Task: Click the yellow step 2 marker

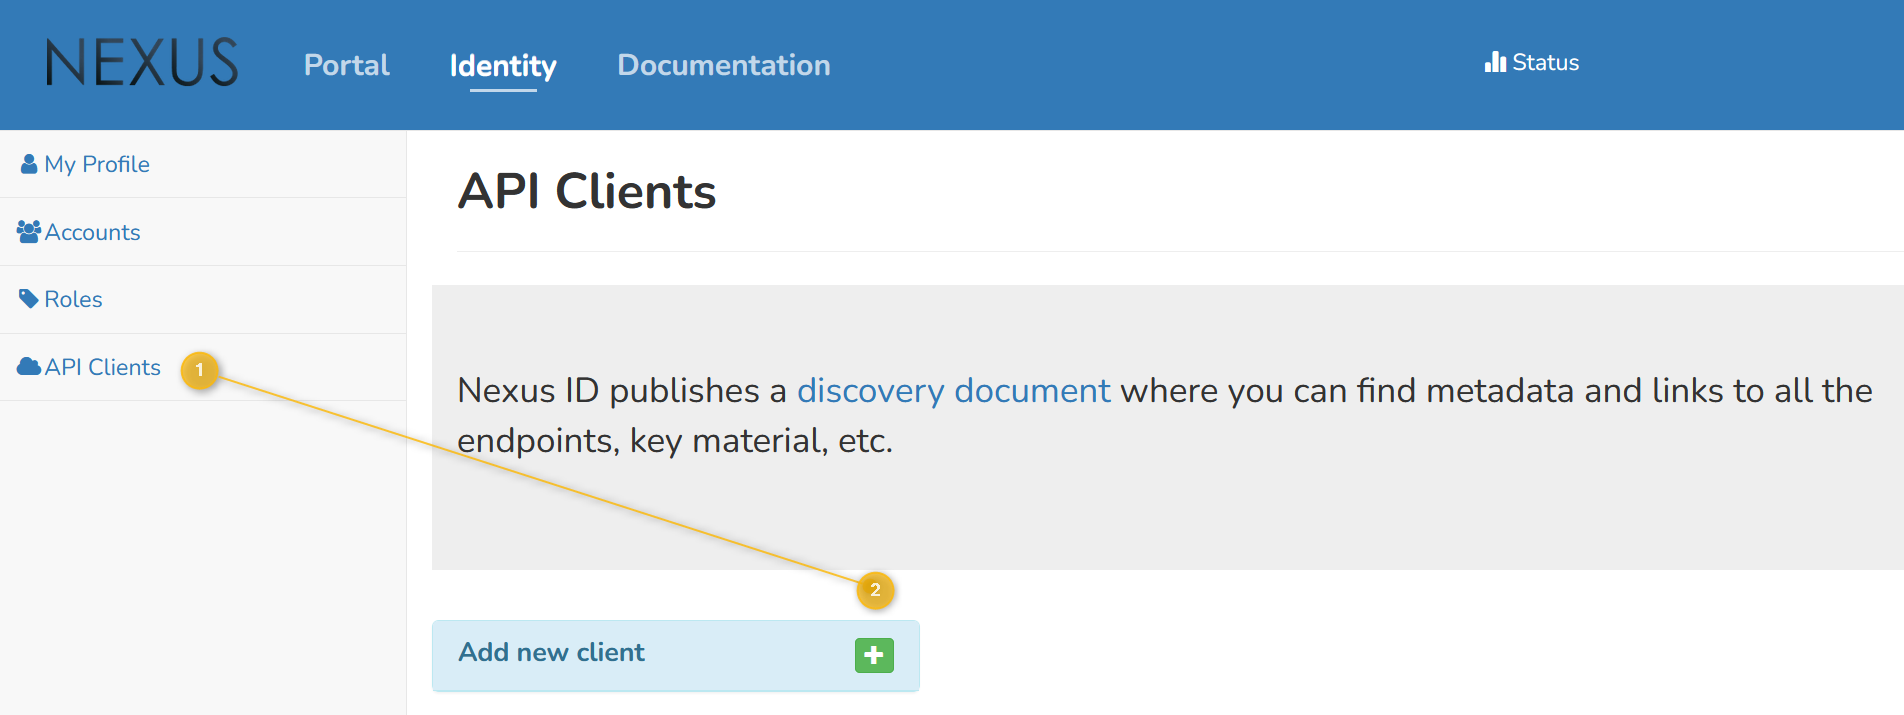Action: pyautogui.click(x=875, y=590)
